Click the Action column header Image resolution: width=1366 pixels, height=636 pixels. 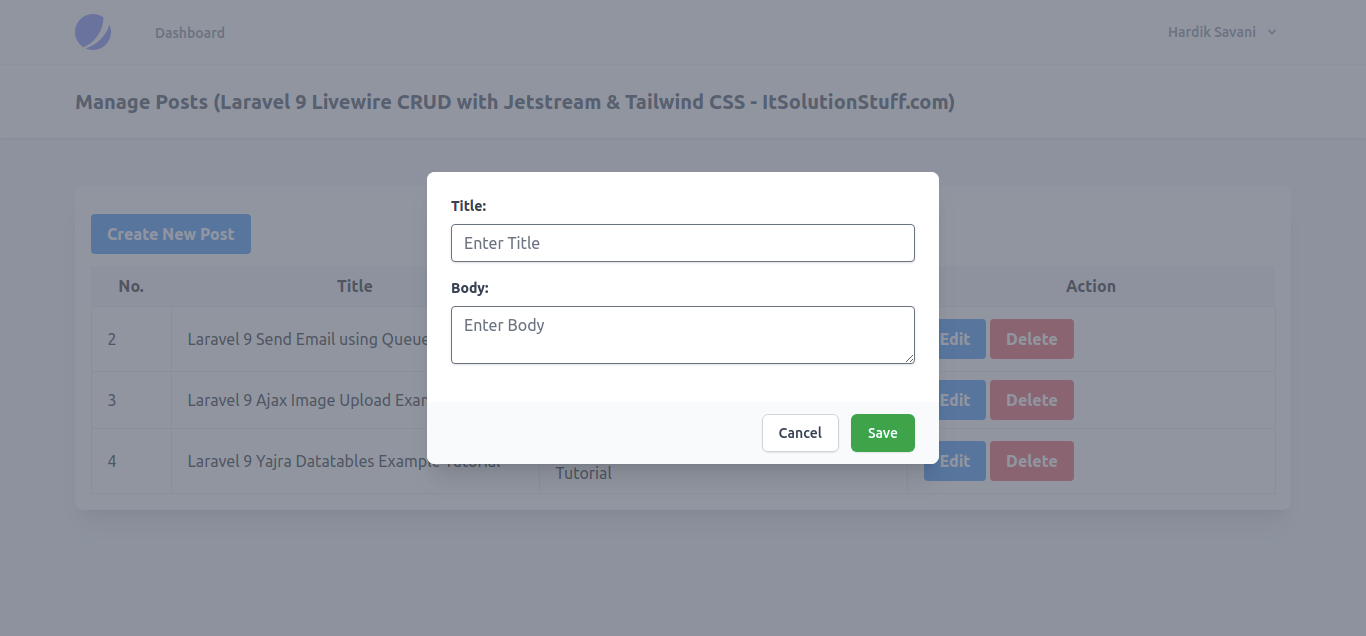(1090, 286)
